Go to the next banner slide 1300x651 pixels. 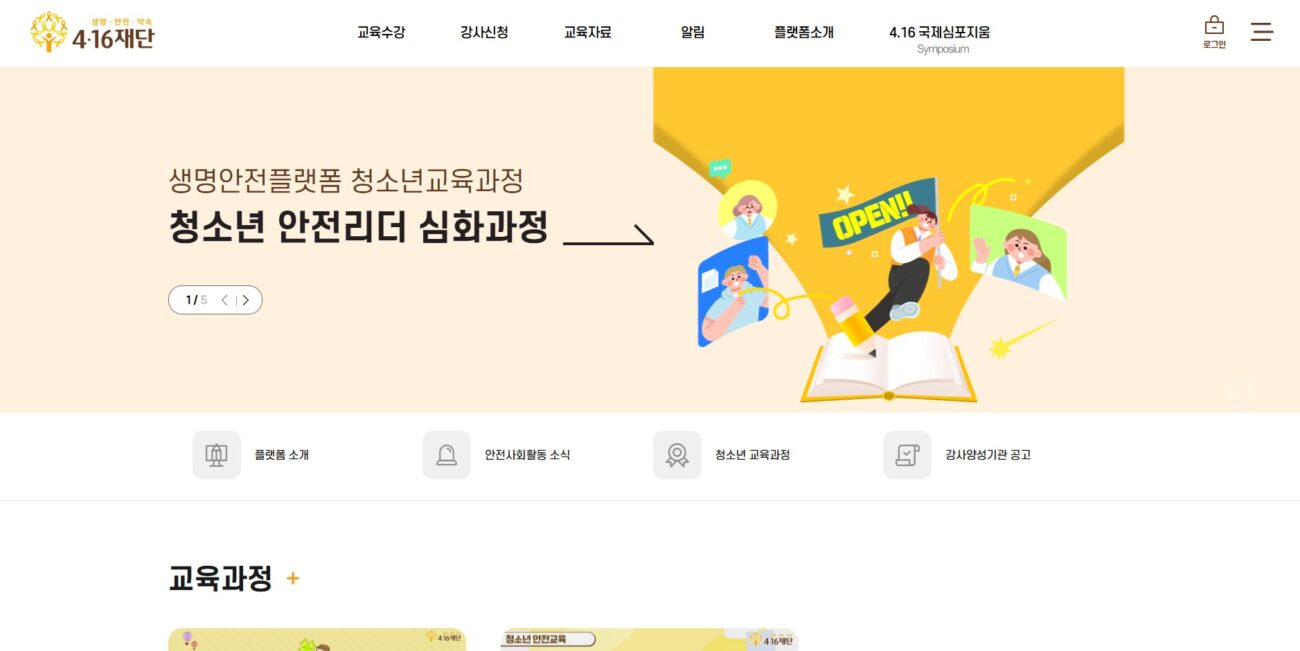[246, 300]
